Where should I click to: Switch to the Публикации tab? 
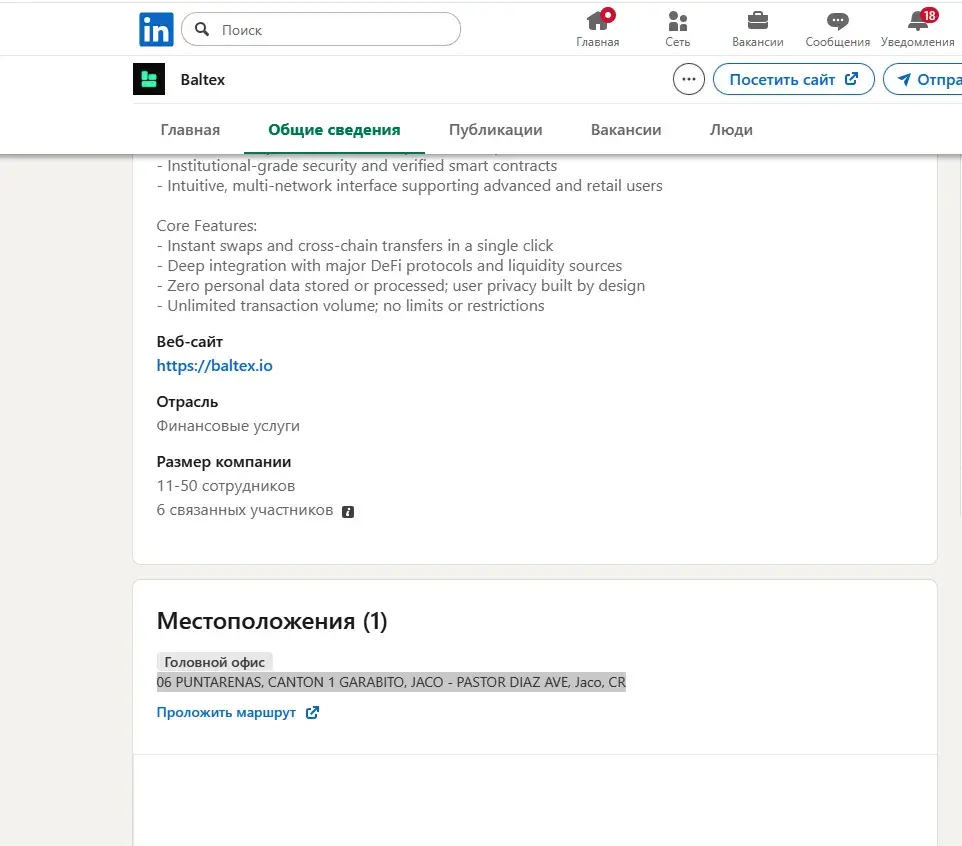496,130
